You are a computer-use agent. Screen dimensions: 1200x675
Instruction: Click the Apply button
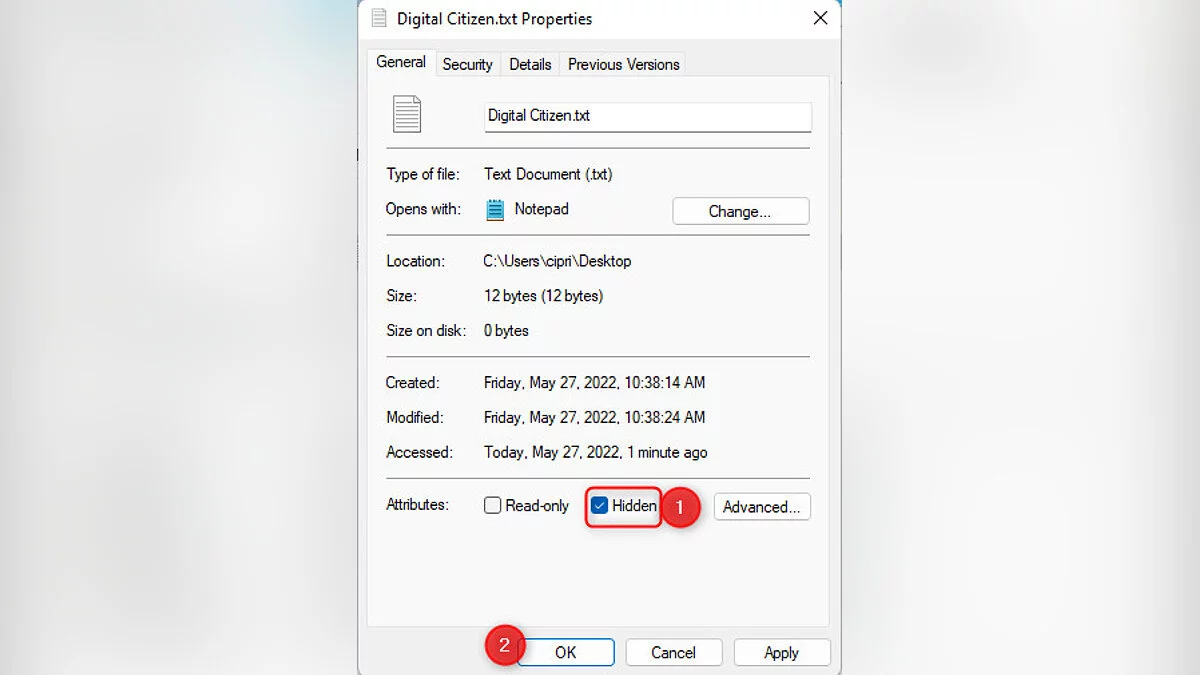(781, 652)
